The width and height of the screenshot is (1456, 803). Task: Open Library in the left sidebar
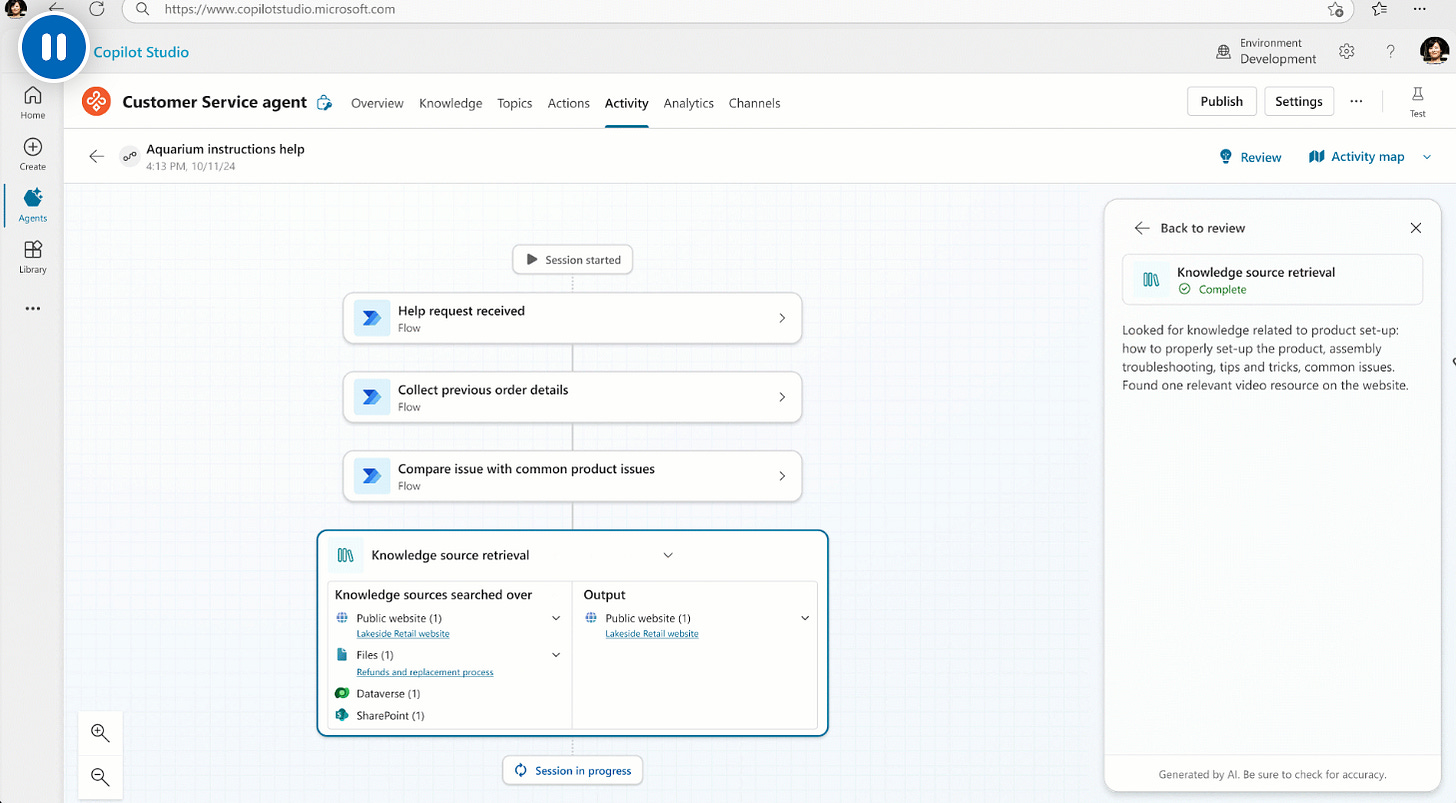(x=33, y=256)
